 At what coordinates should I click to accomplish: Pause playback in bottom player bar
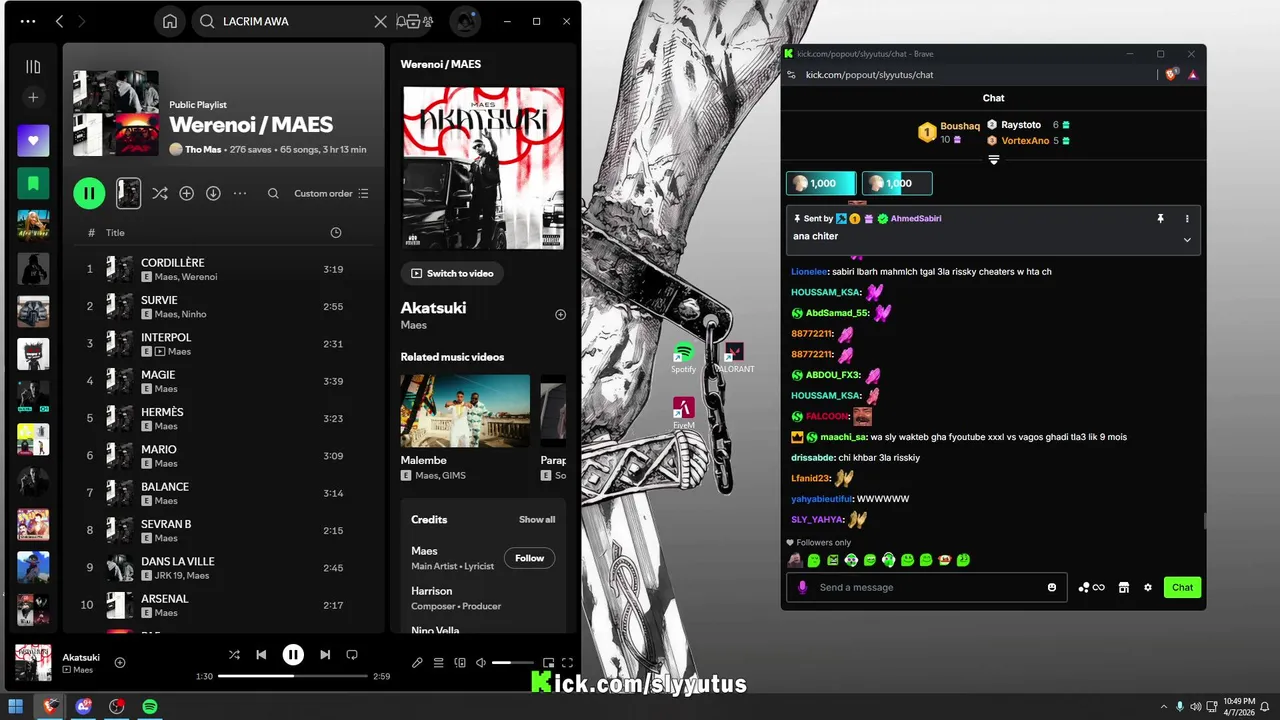click(293, 655)
